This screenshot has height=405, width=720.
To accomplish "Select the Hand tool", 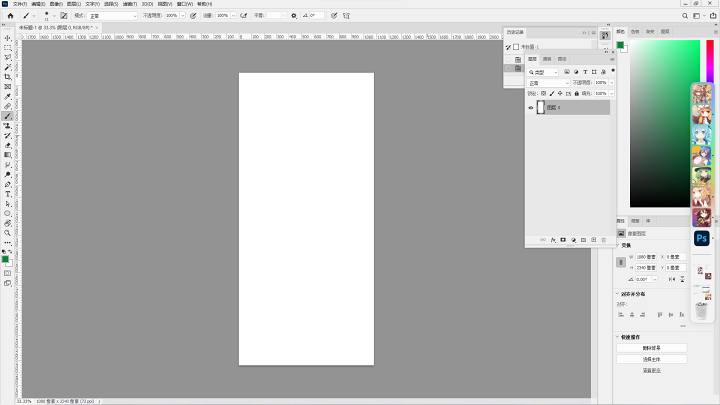I will click(8, 223).
